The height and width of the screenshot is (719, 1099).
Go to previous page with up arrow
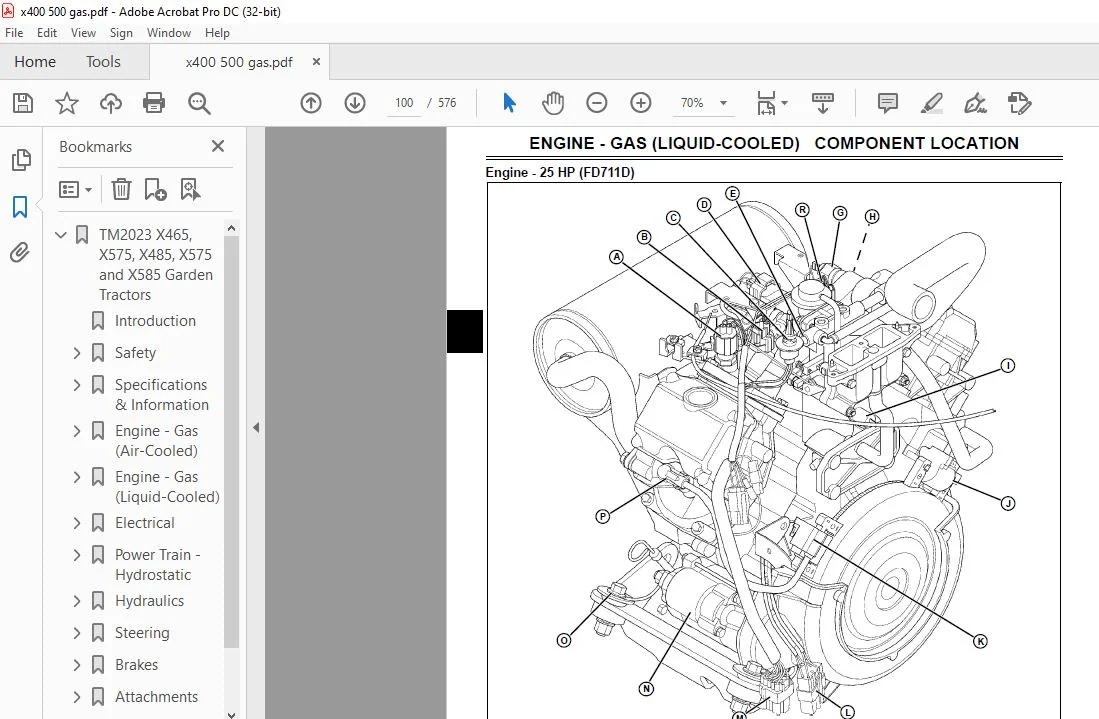311,104
